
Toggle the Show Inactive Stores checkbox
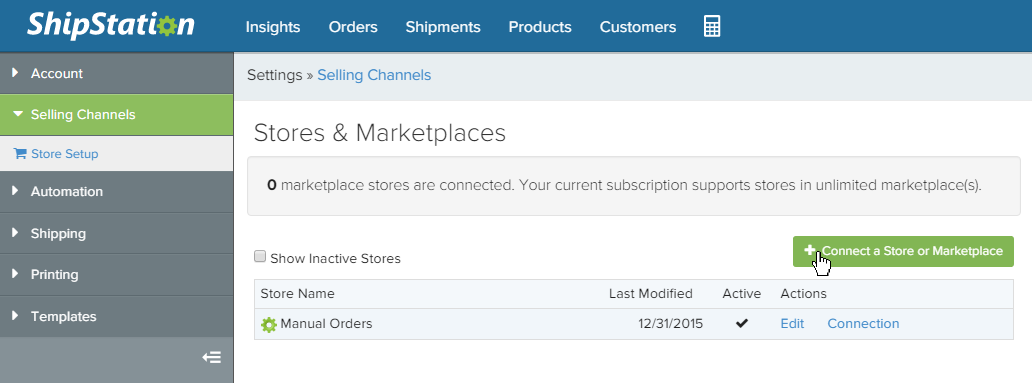pyautogui.click(x=260, y=257)
